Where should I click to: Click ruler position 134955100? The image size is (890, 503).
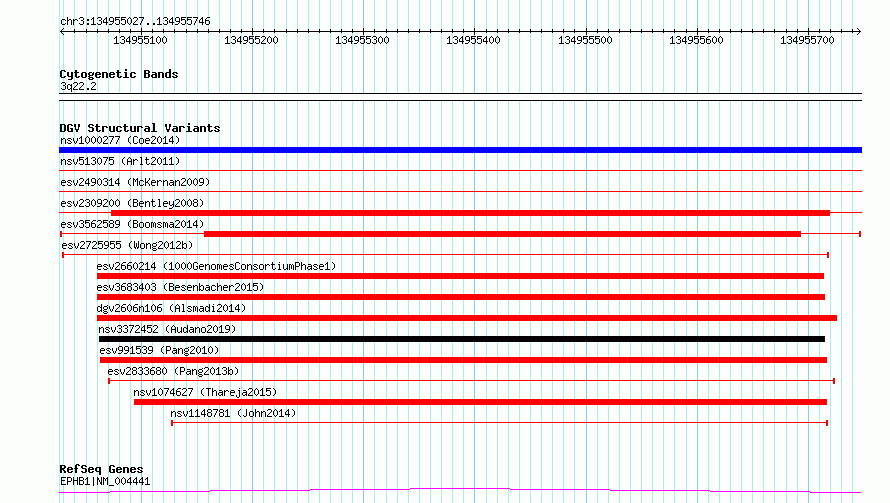140,40
